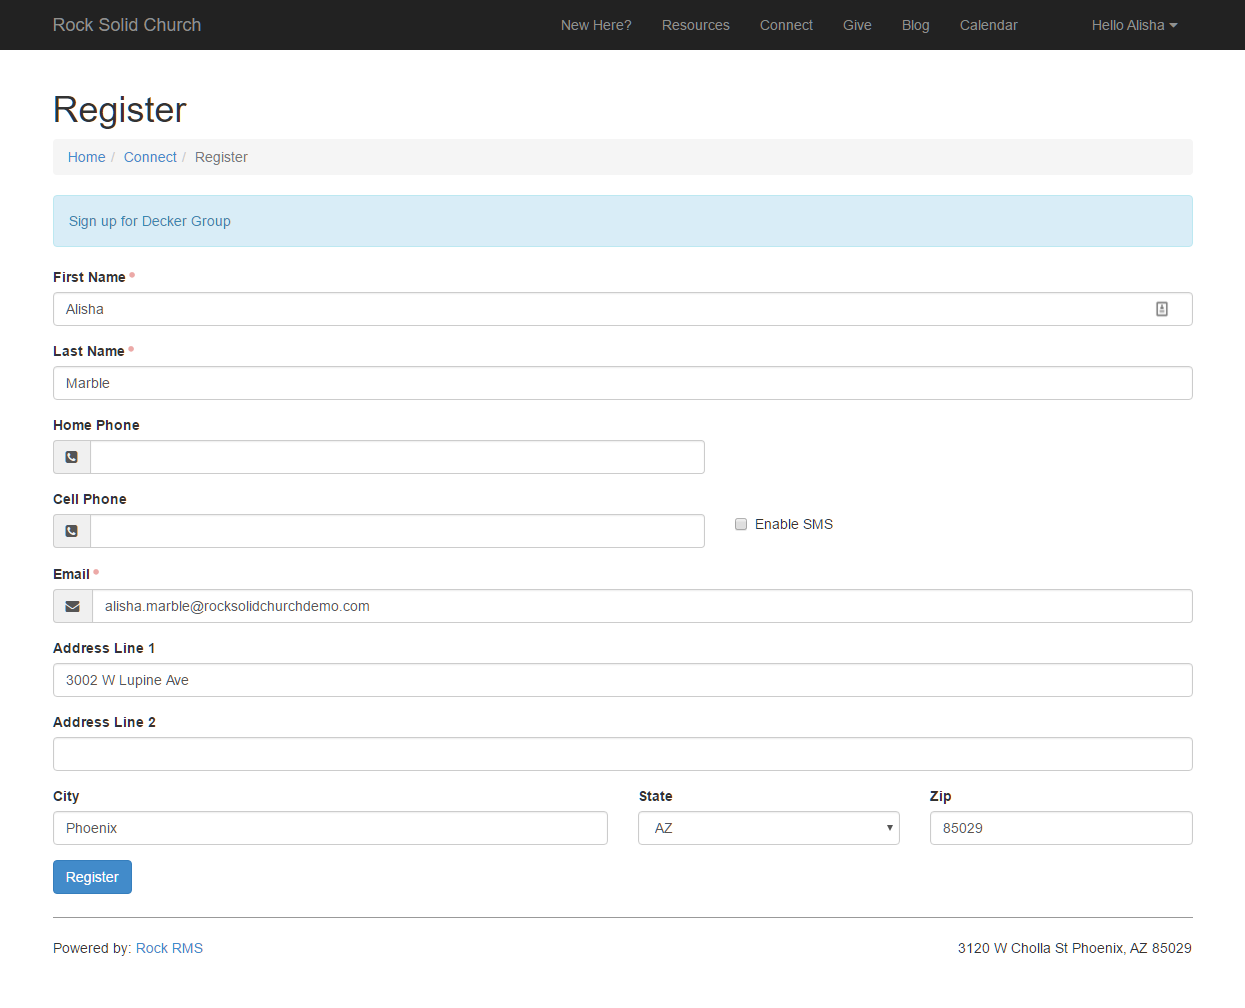This screenshot has height=1008, width=1245.
Task: Open the State dropdown showing AZ
Action: click(768, 828)
